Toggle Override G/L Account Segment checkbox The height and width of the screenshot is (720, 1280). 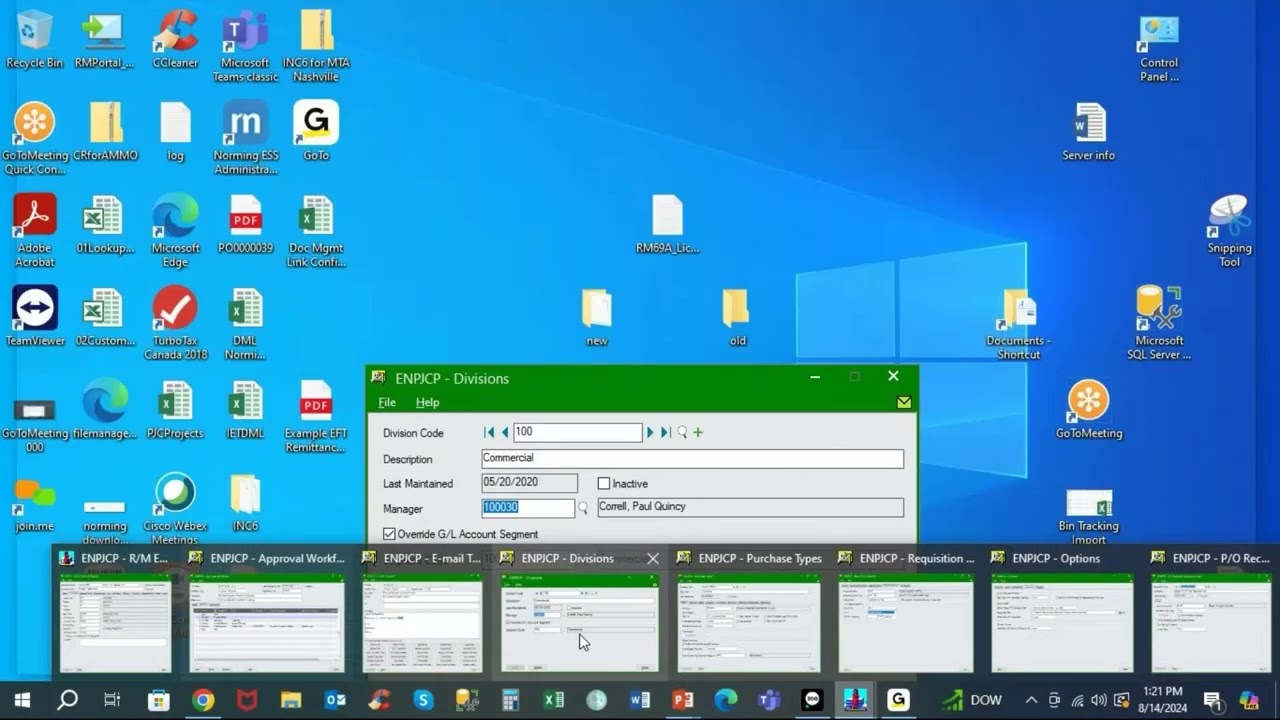coord(390,534)
